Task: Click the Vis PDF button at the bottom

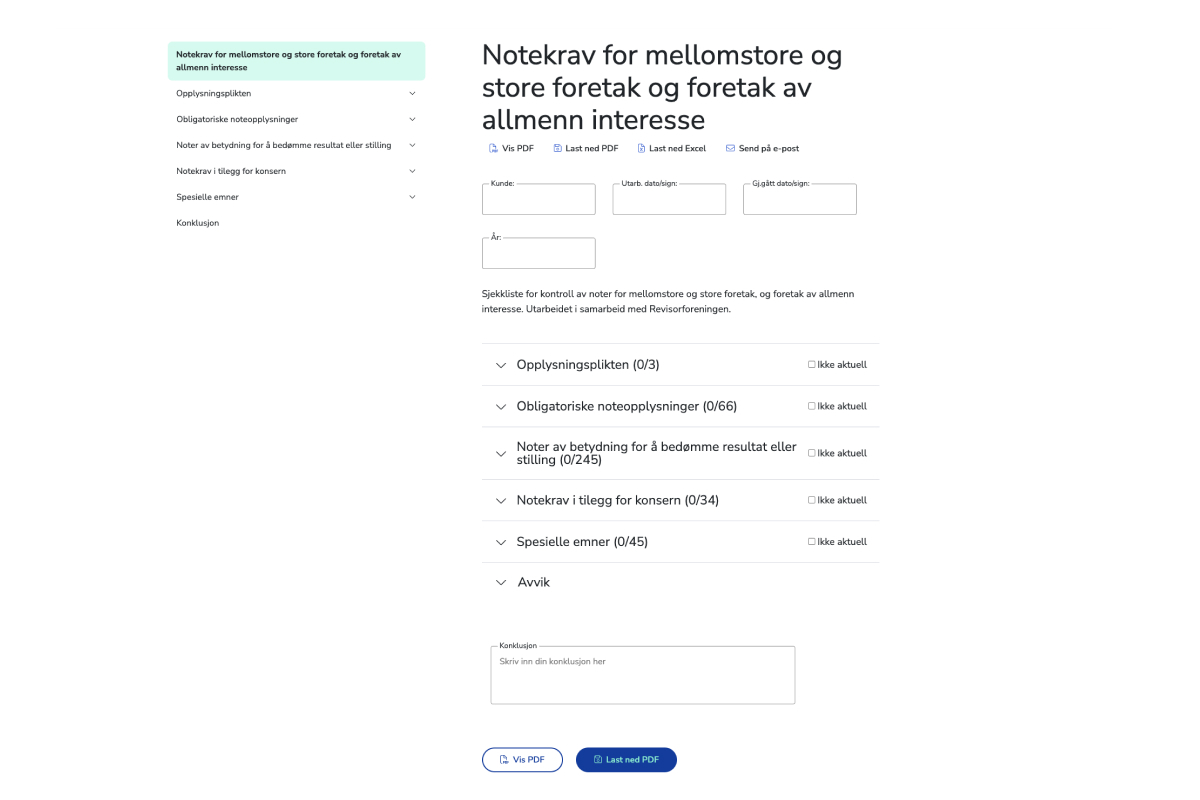Action: tap(522, 759)
